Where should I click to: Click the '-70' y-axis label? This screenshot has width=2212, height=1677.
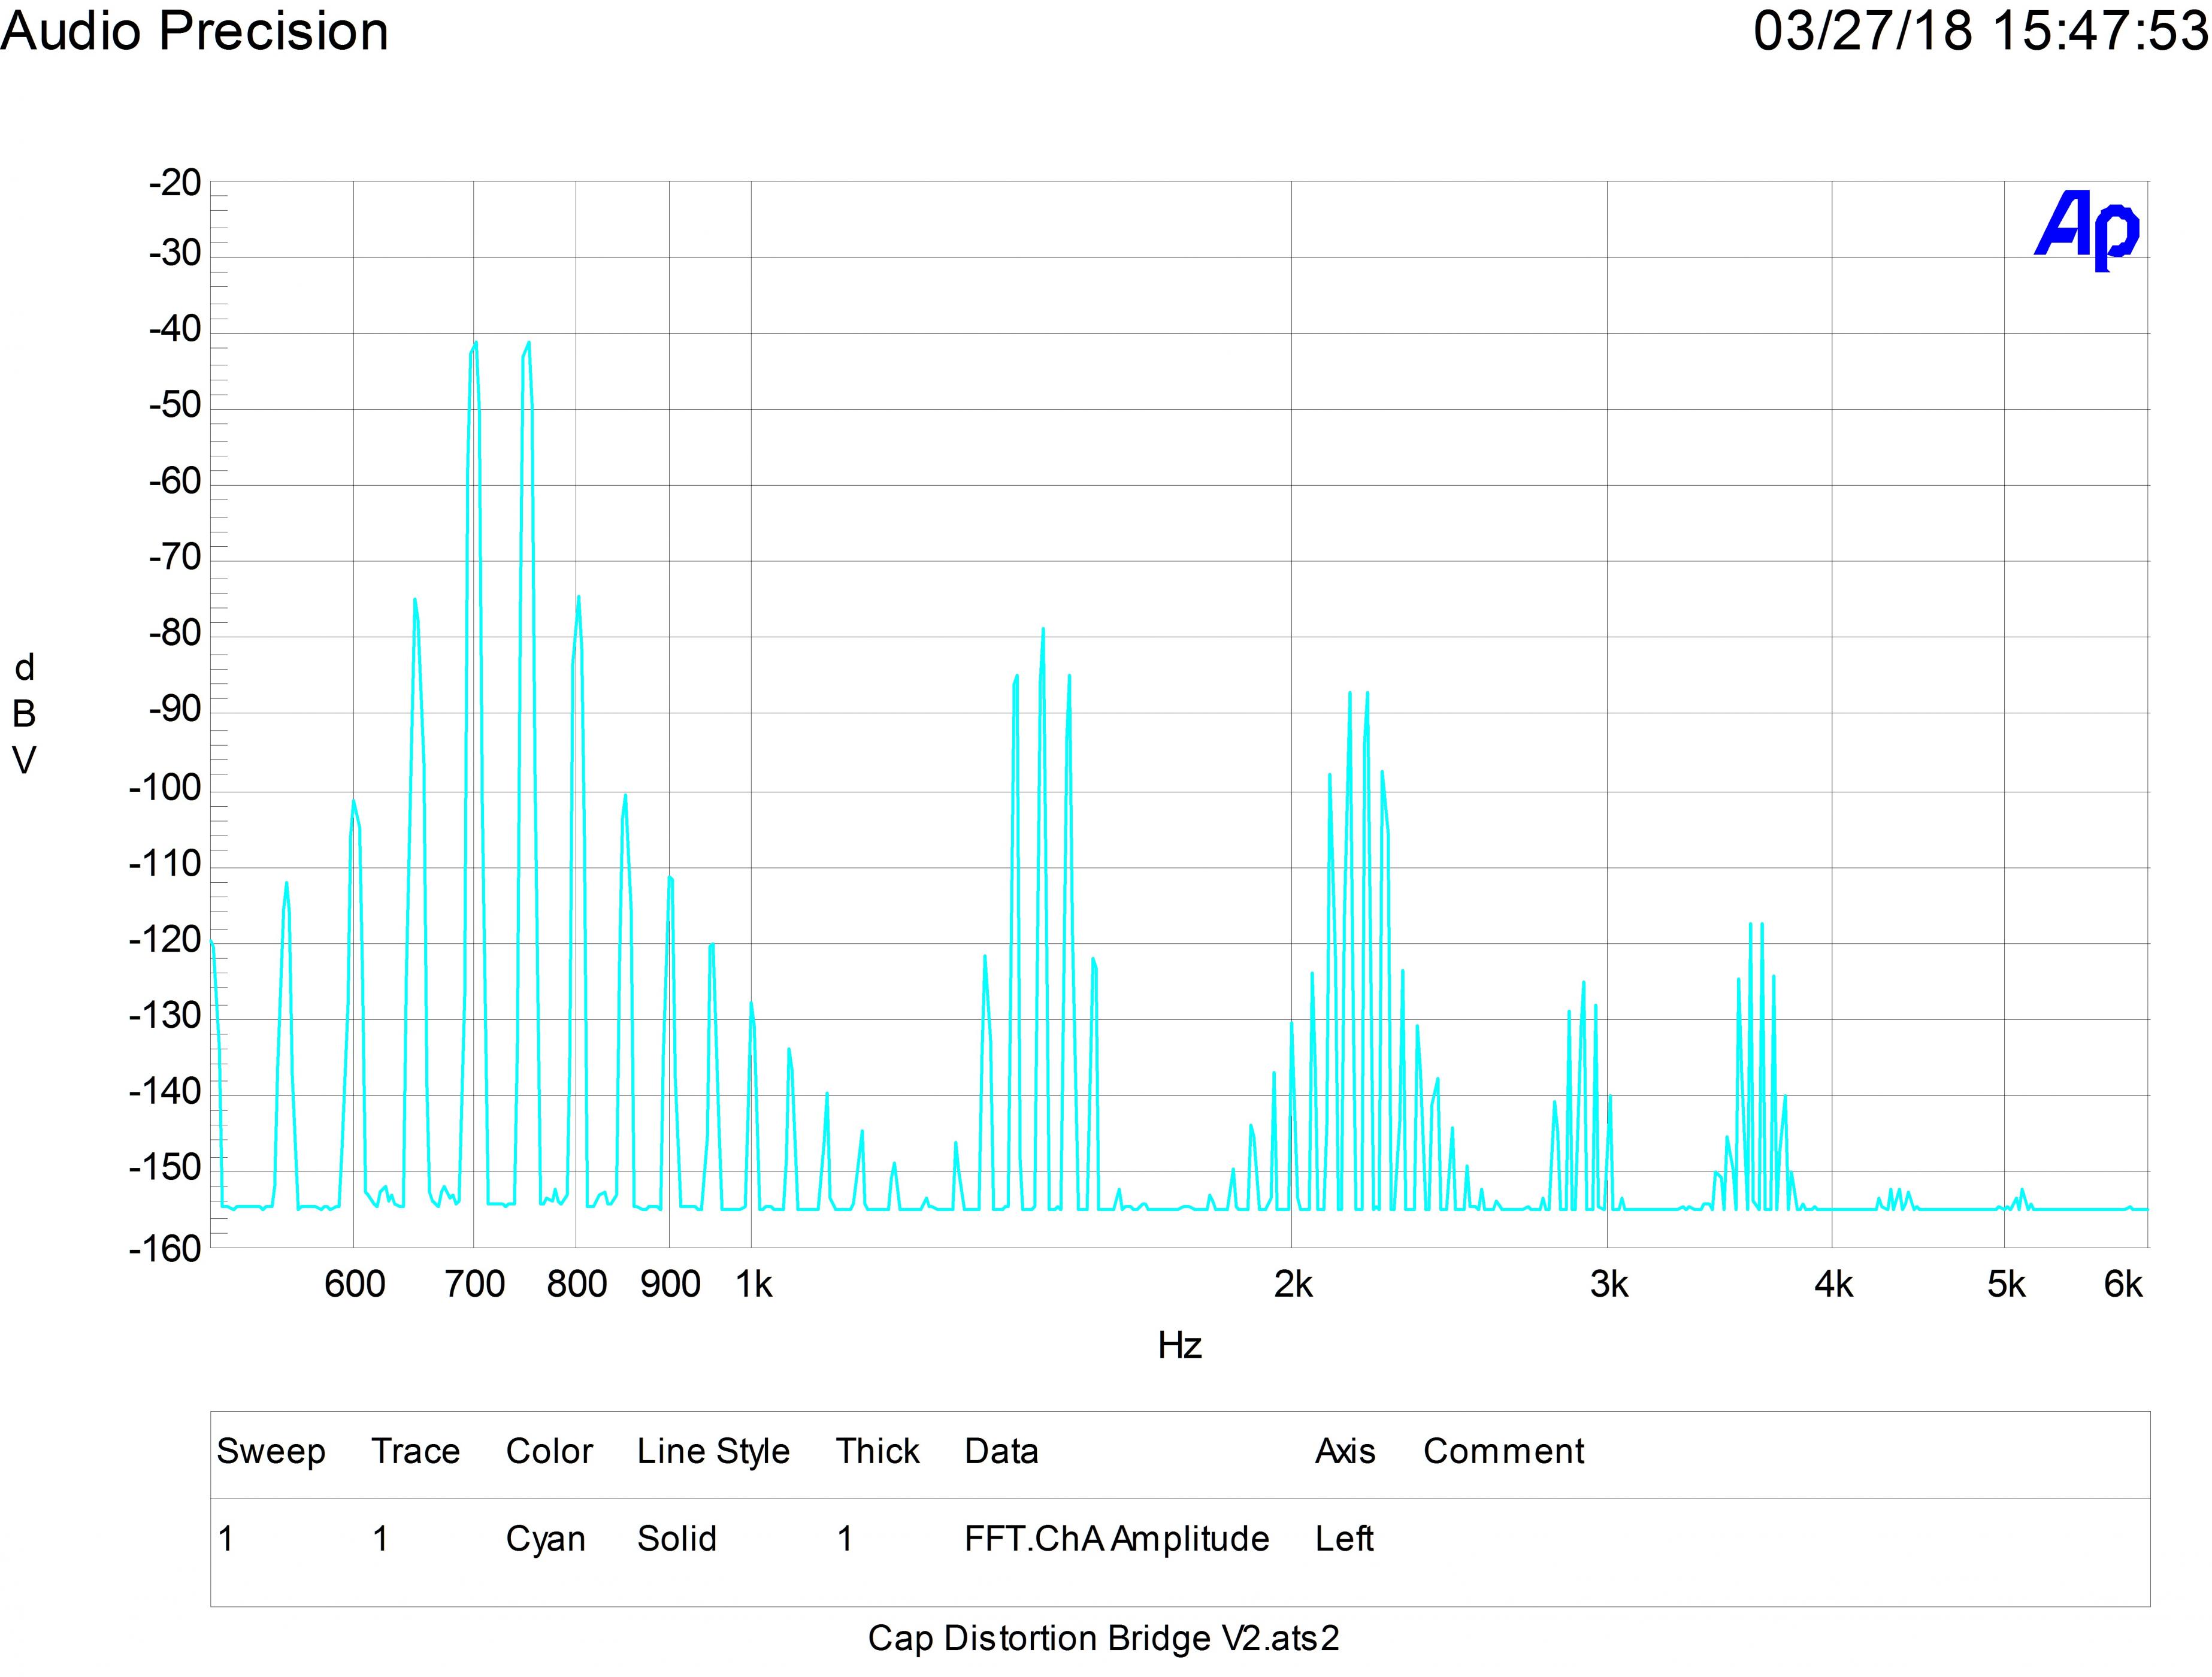point(175,557)
